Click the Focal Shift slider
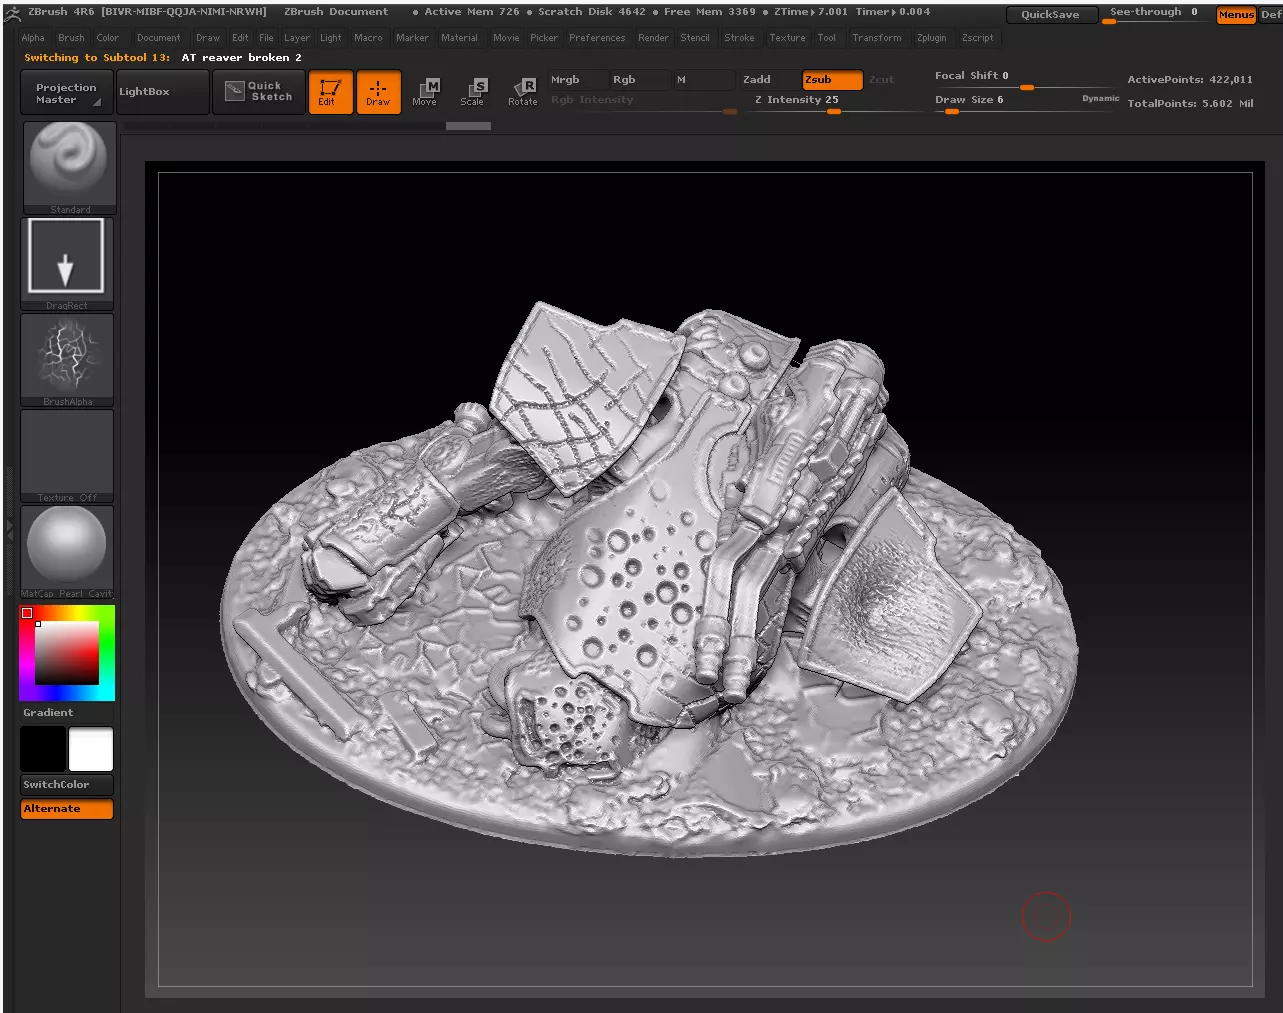This screenshot has height=1013, width=1283. [x=1025, y=79]
